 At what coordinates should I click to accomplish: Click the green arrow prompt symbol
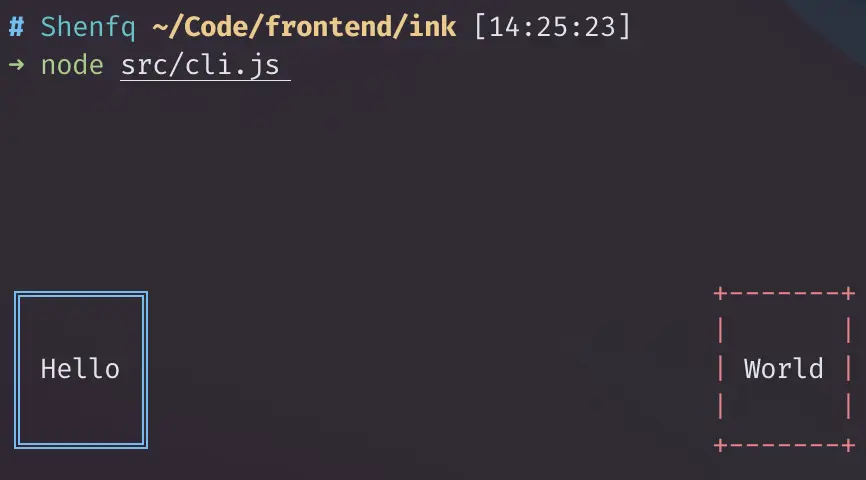coord(17,65)
